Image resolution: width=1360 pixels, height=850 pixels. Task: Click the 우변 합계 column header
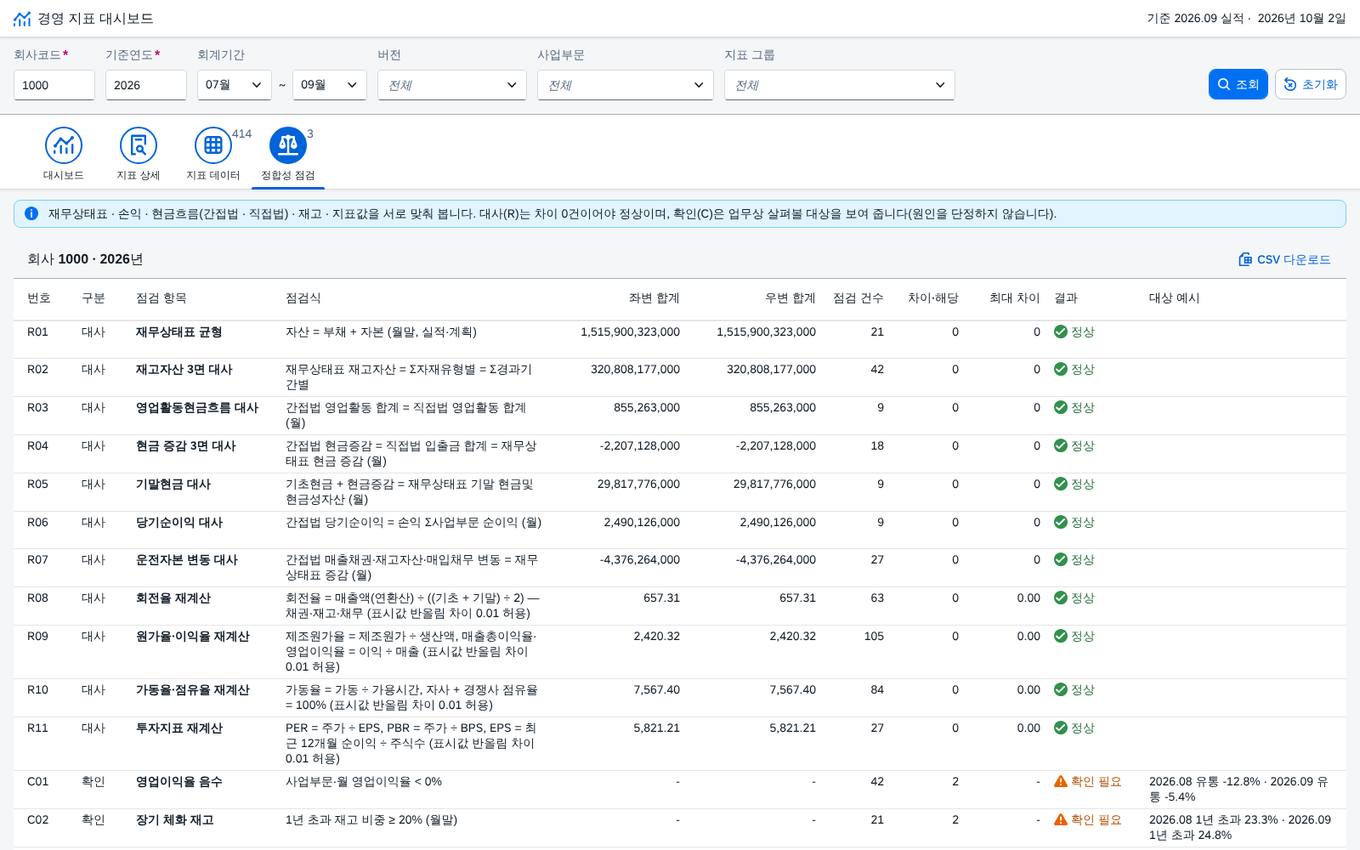(790, 298)
